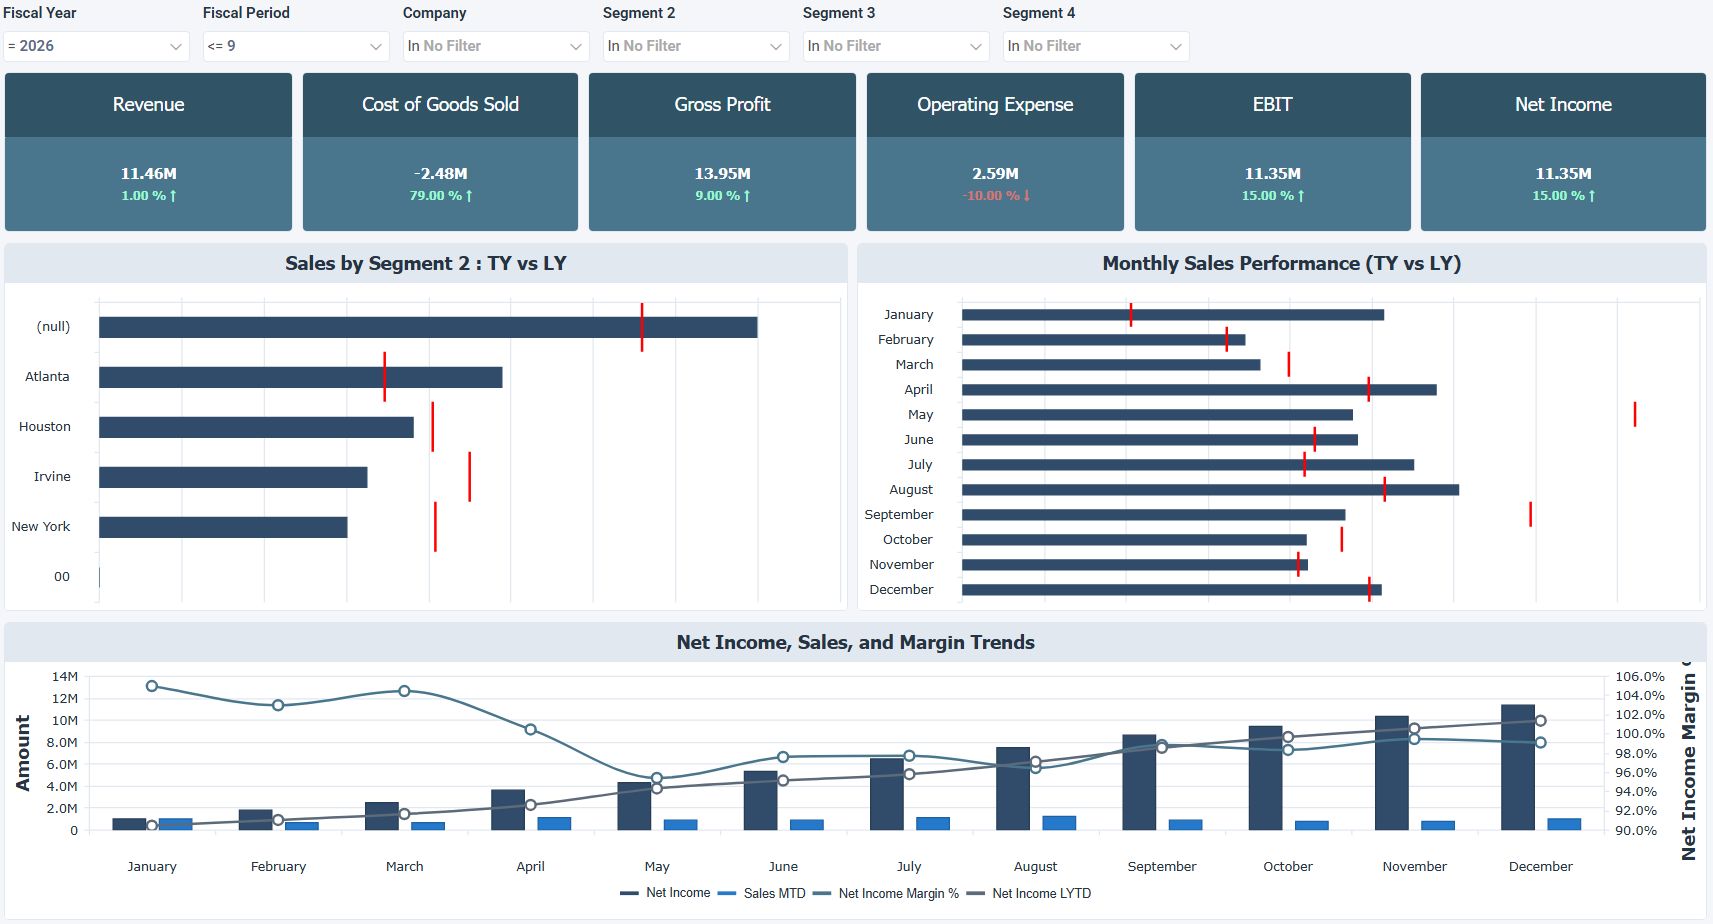Select the Irvine sales bar
Image resolution: width=1713 pixels, height=924 pixels.
[x=233, y=477]
